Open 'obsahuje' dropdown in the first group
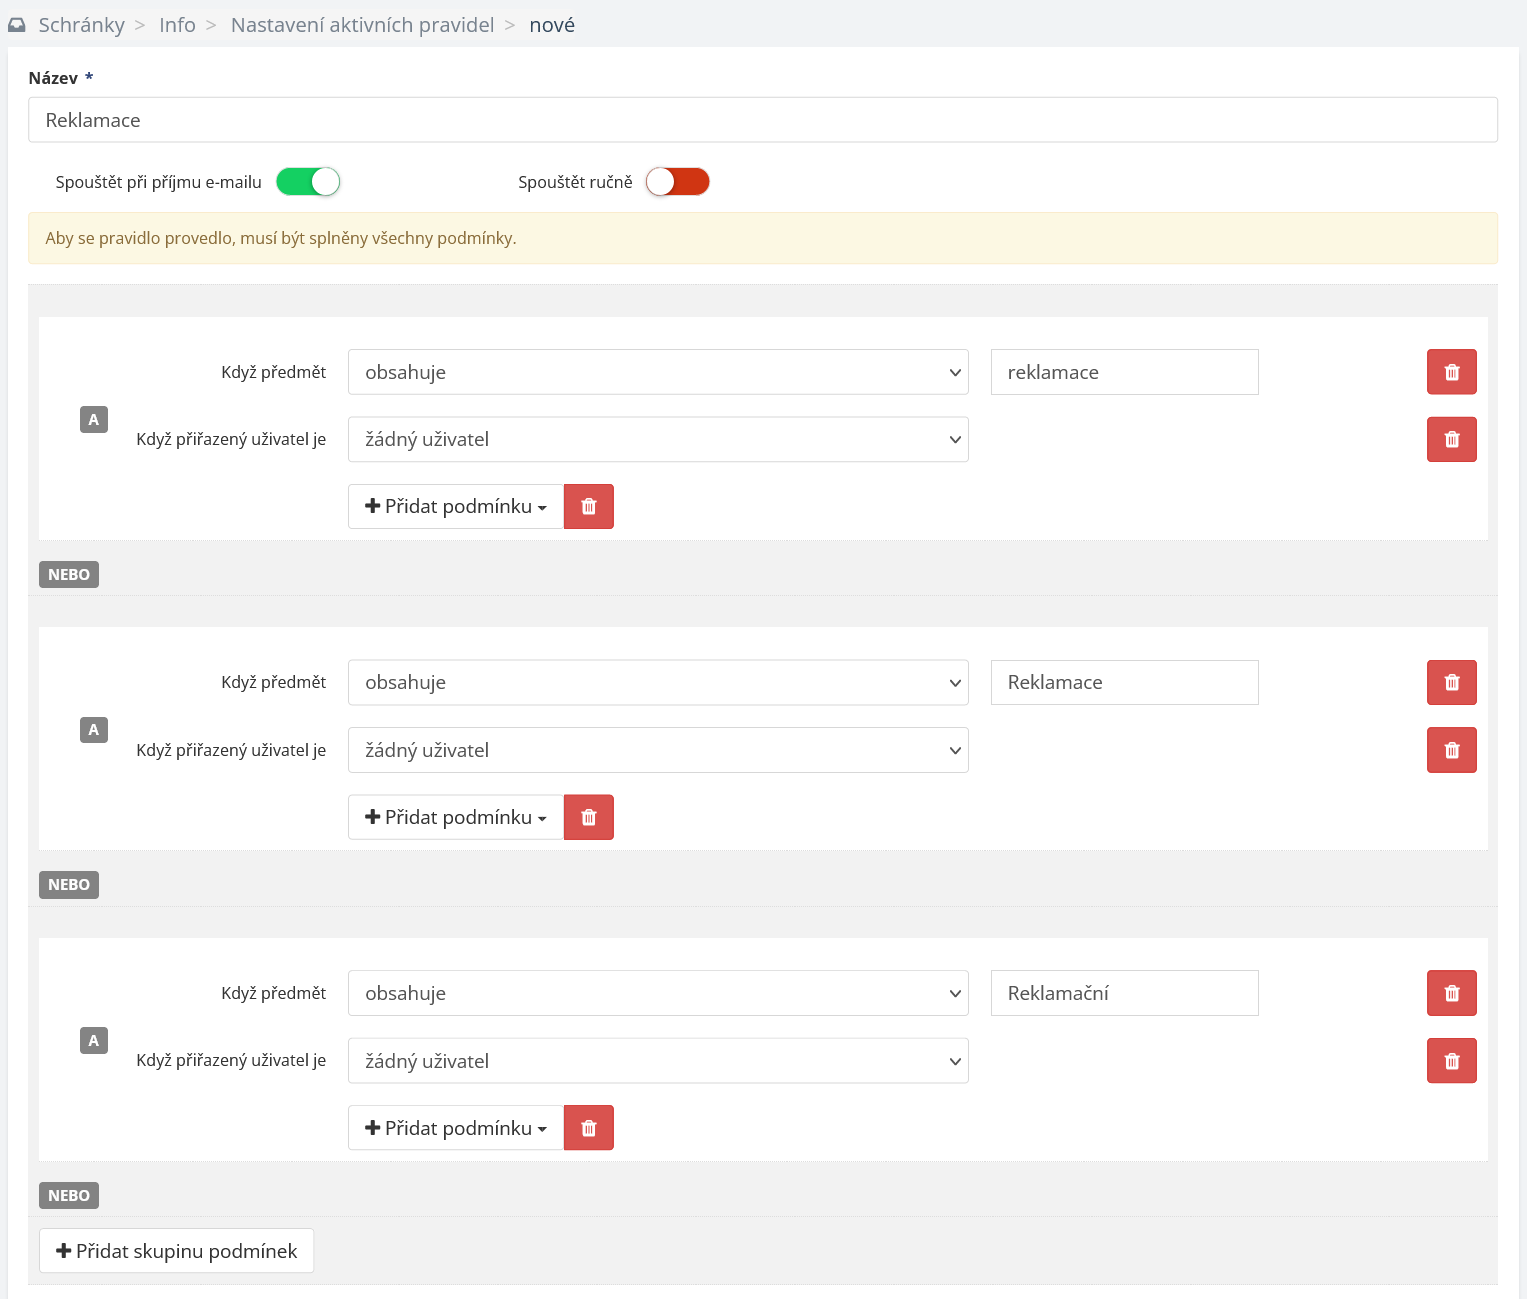 point(657,372)
